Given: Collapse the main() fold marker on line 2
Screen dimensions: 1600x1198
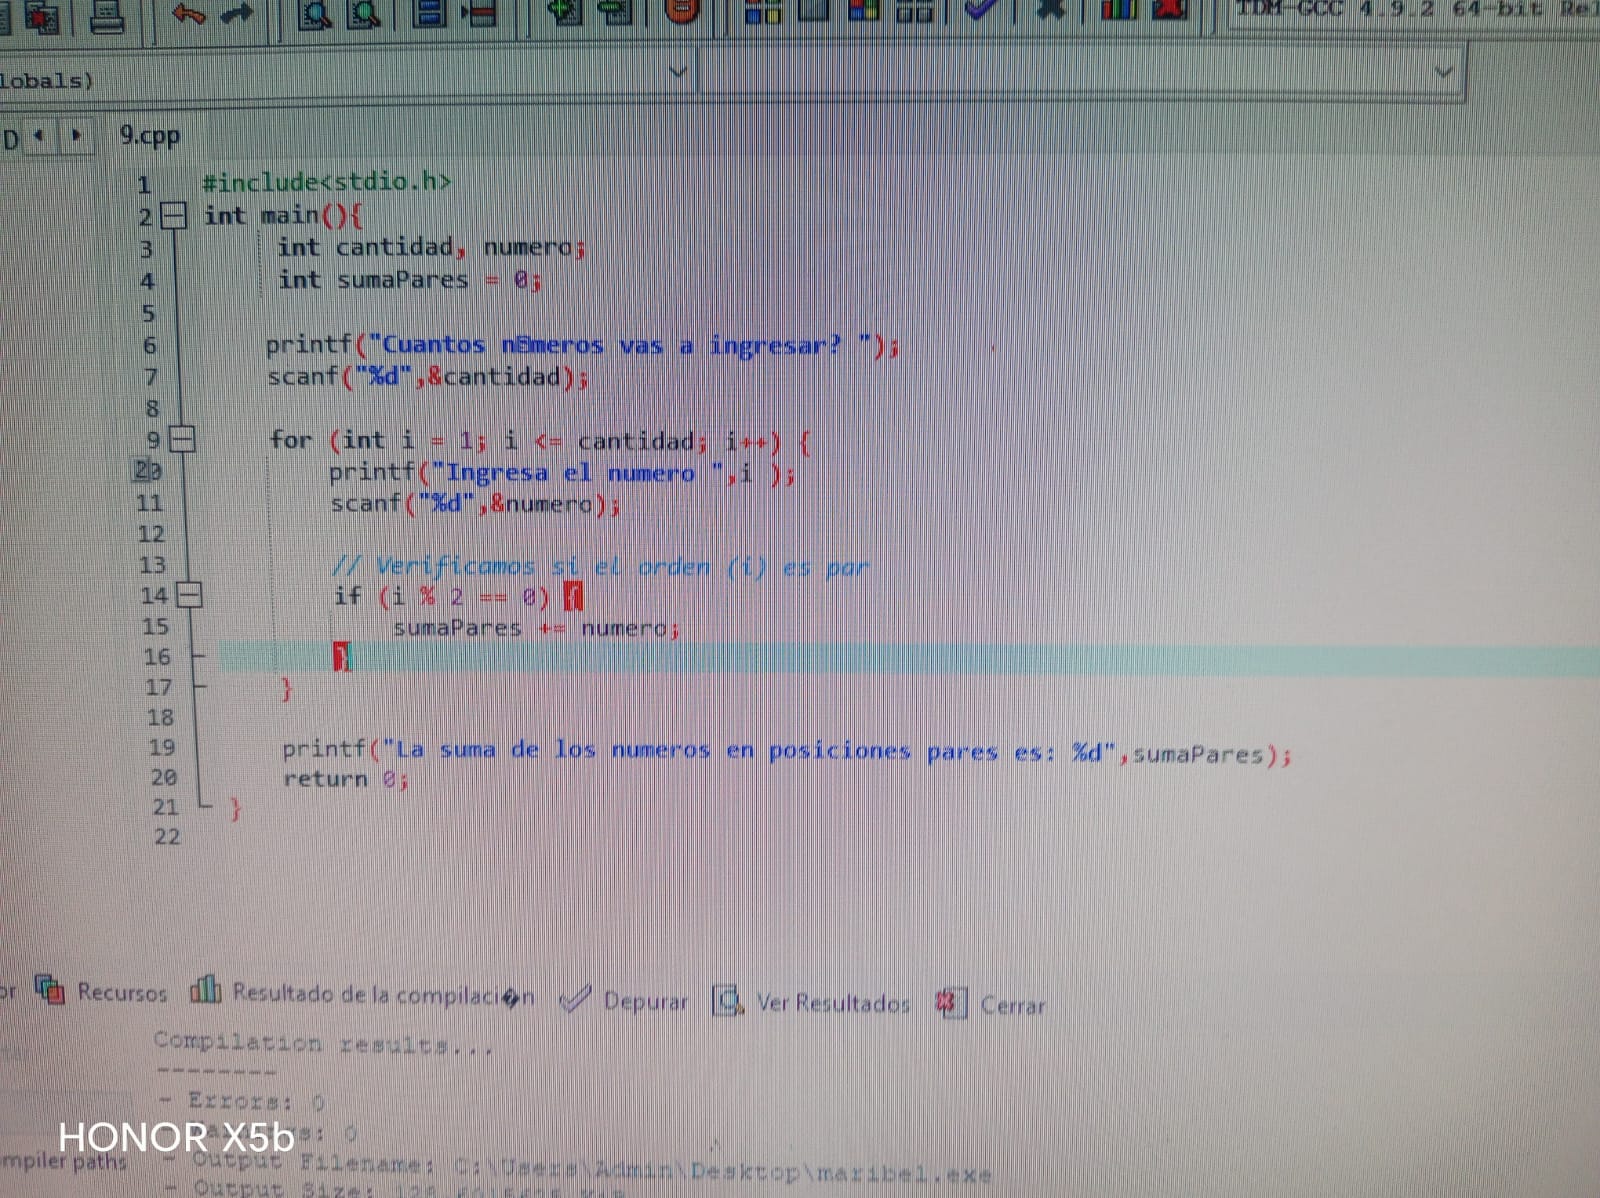Looking at the screenshot, I should tap(174, 215).
